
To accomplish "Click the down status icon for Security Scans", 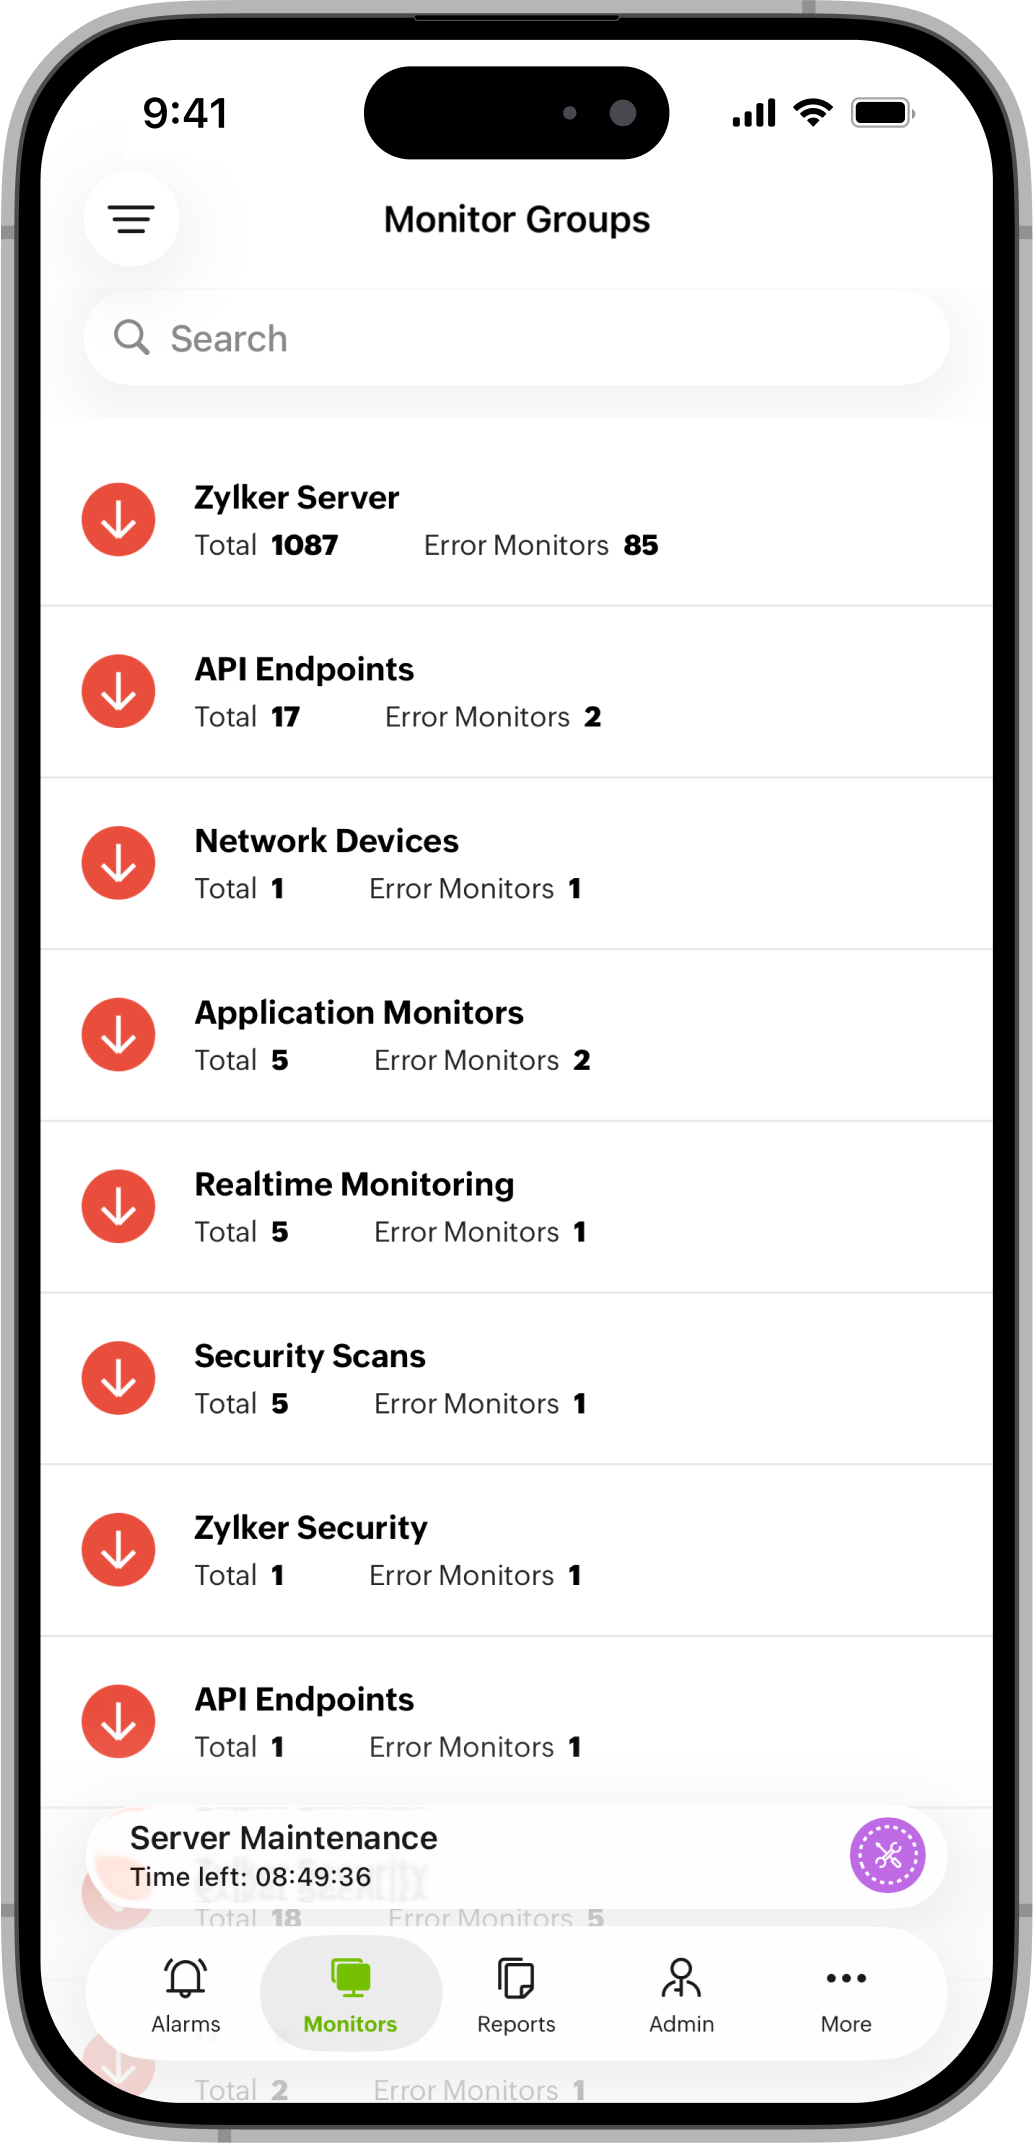I will (x=118, y=1377).
